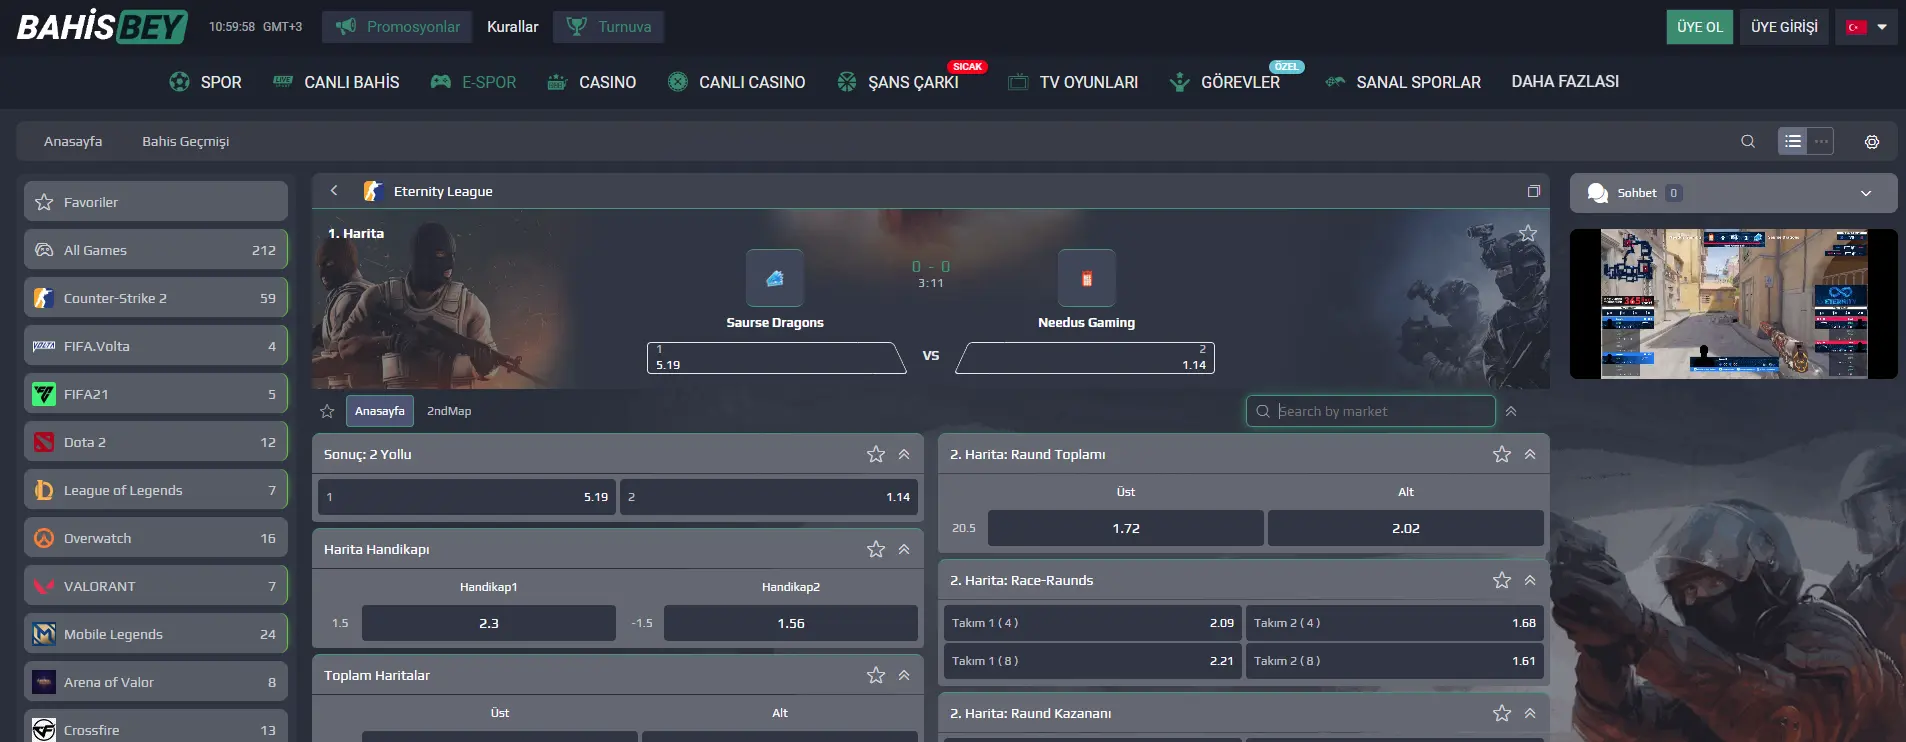The height and width of the screenshot is (742, 1906).
Task: Favorite the Toplam Haritalar market
Action: point(876,675)
